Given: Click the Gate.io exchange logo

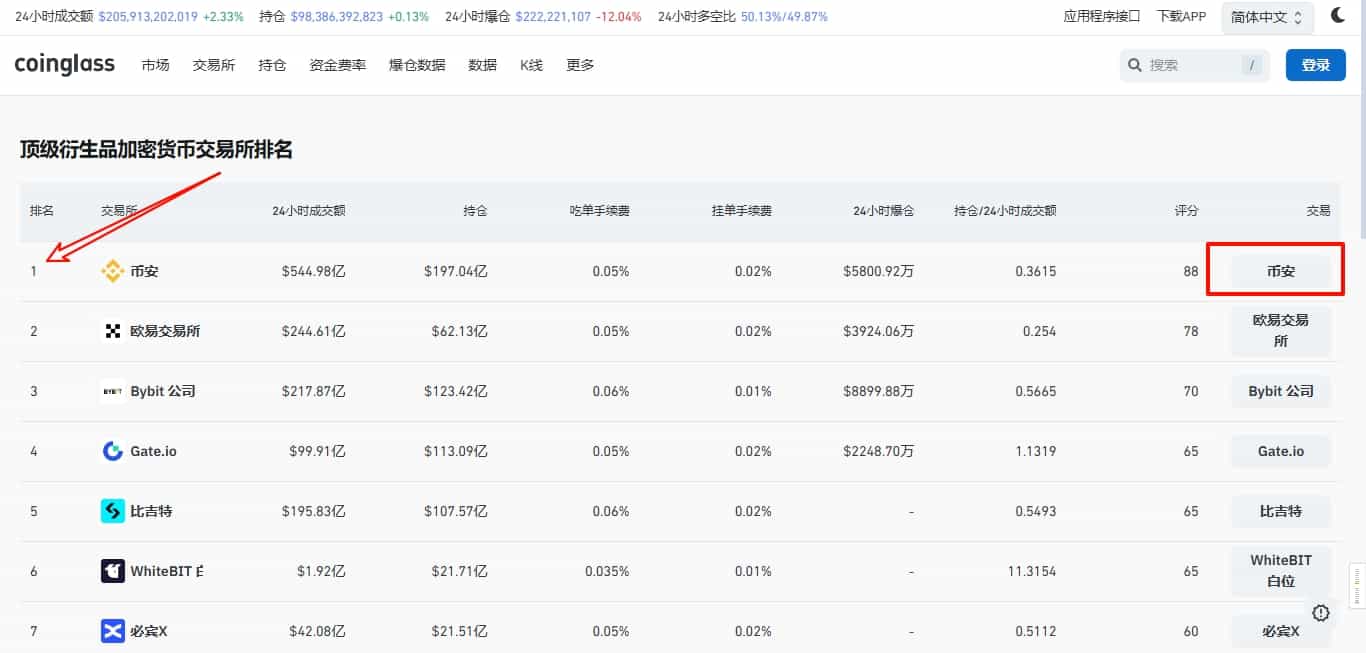Looking at the screenshot, I should (112, 450).
